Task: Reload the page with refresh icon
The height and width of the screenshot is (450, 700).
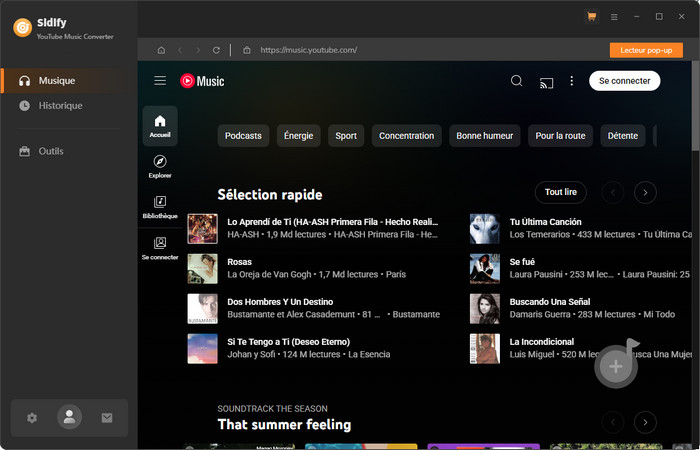Action: (216, 50)
